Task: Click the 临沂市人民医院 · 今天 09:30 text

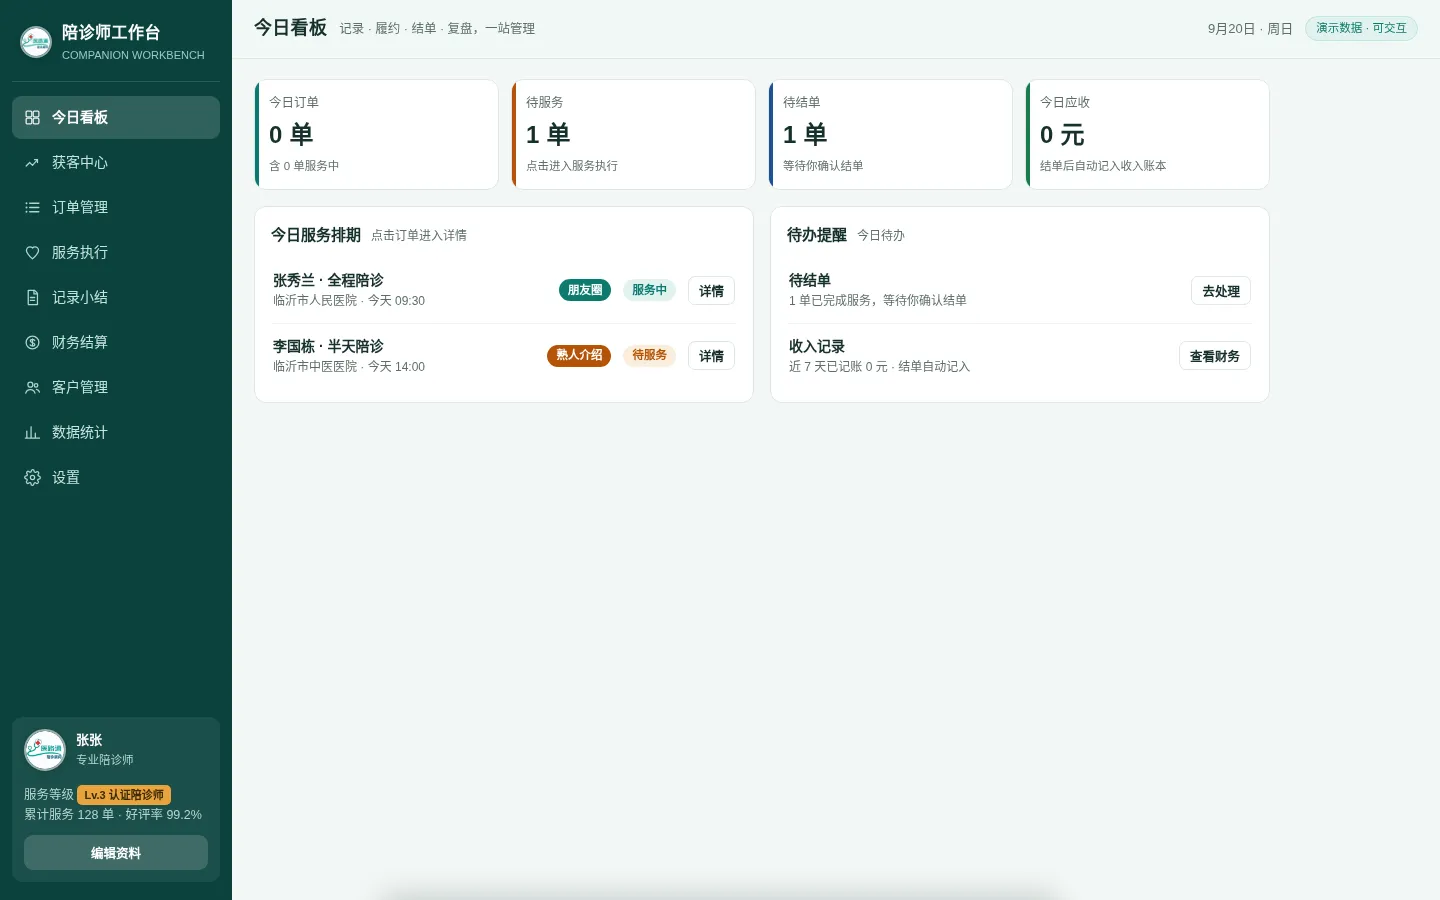Action: click(x=349, y=301)
